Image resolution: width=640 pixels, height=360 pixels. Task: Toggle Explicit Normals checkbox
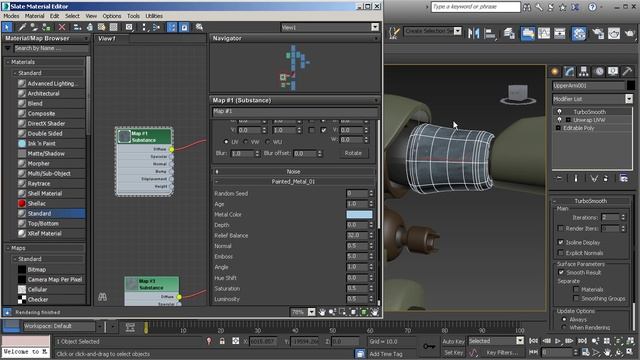(560, 253)
